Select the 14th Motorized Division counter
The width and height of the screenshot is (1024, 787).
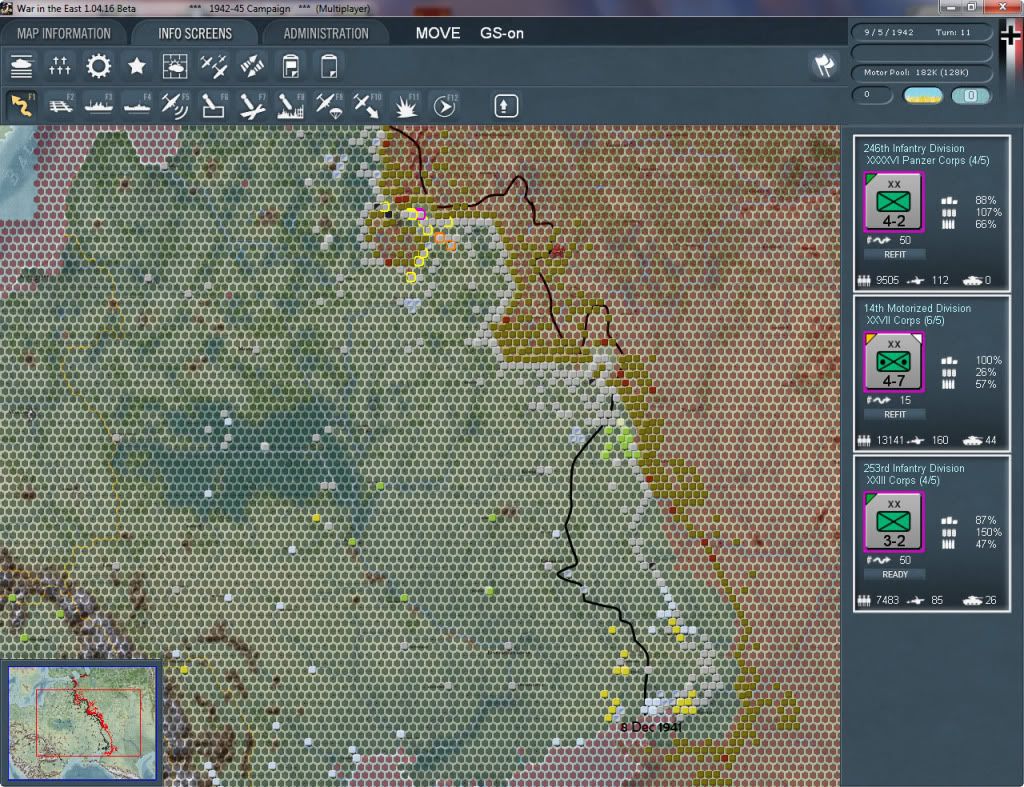point(893,362)
